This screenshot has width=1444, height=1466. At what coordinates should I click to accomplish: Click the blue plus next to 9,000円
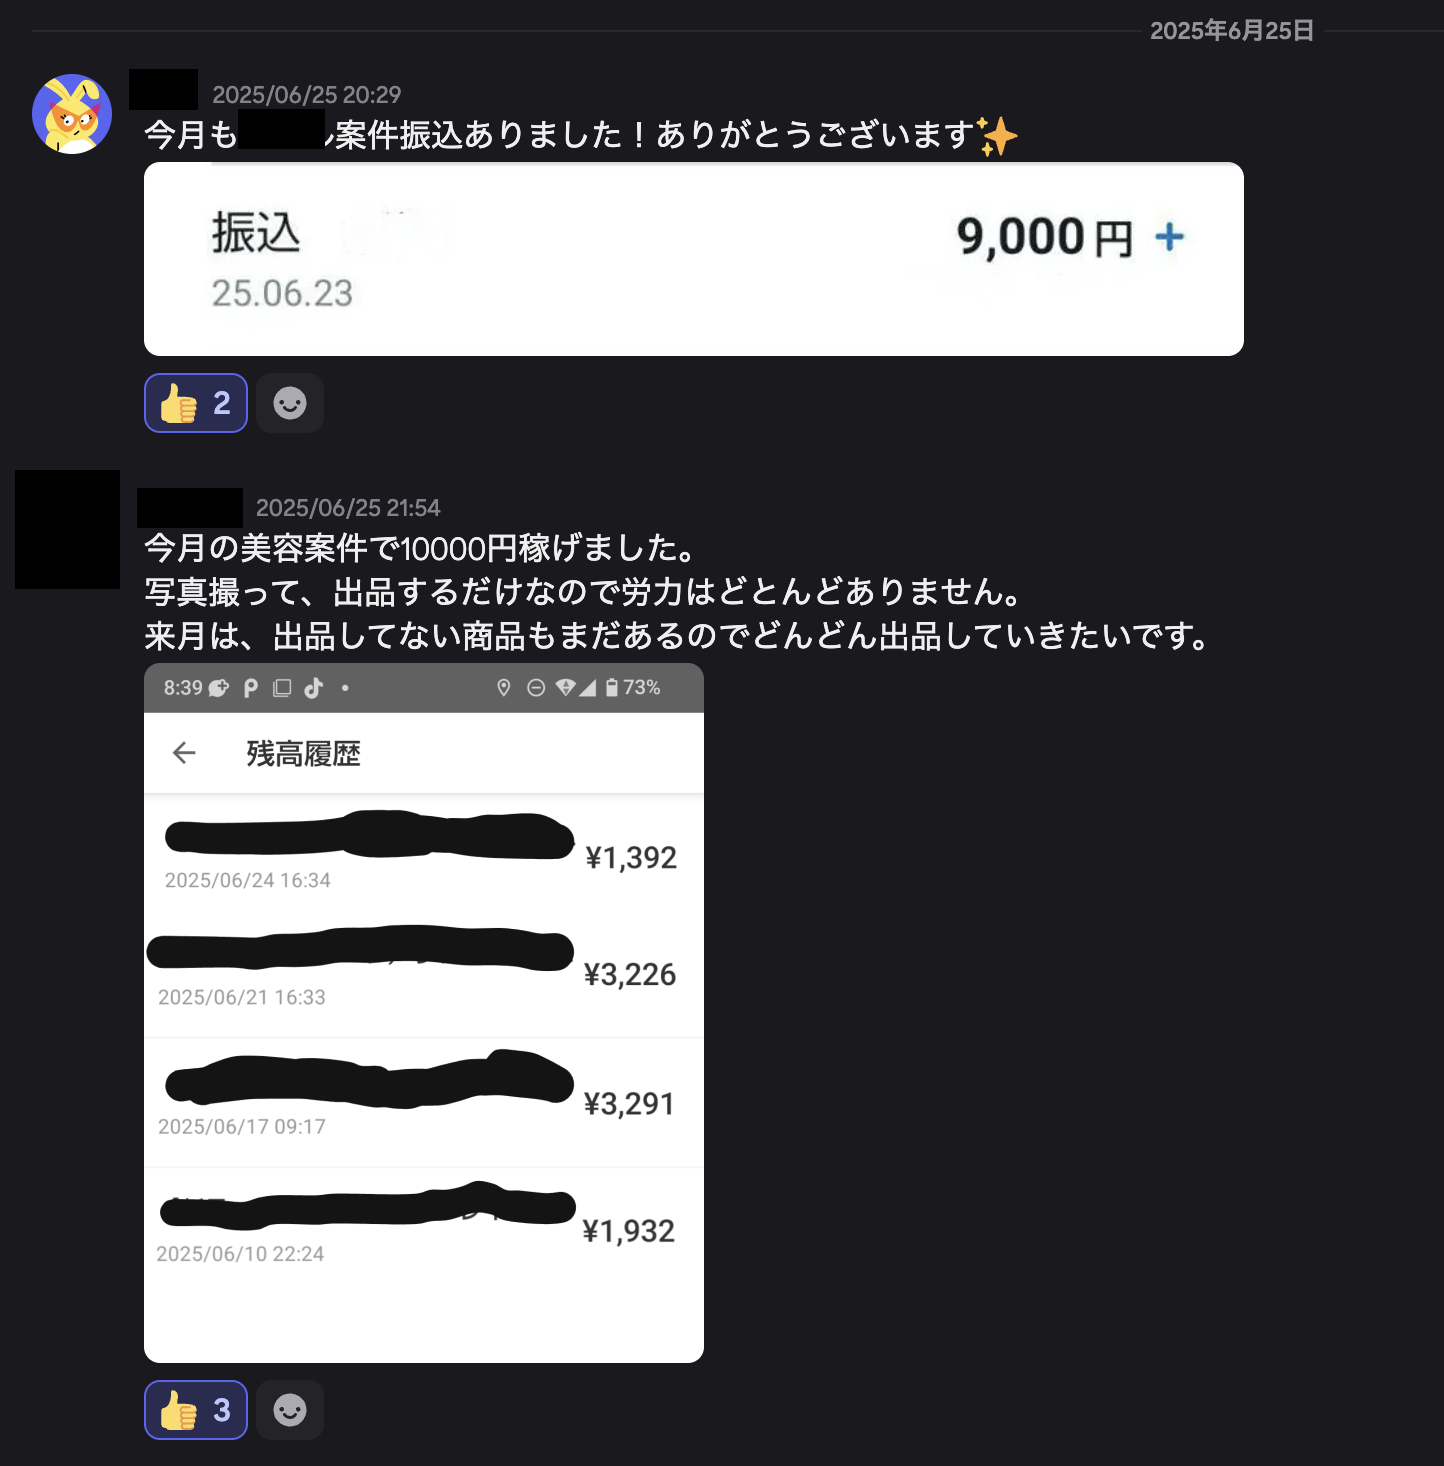[1169, 237]
